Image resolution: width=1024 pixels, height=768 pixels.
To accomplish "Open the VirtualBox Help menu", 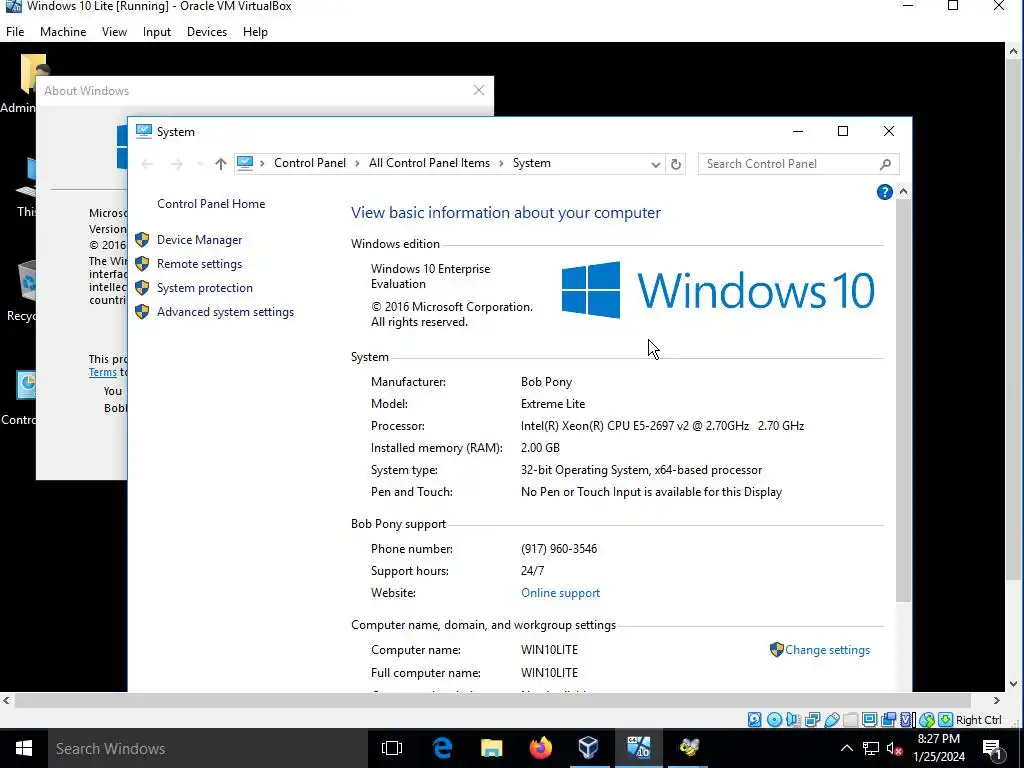I will pyautogui.click(x=255, y=32).
